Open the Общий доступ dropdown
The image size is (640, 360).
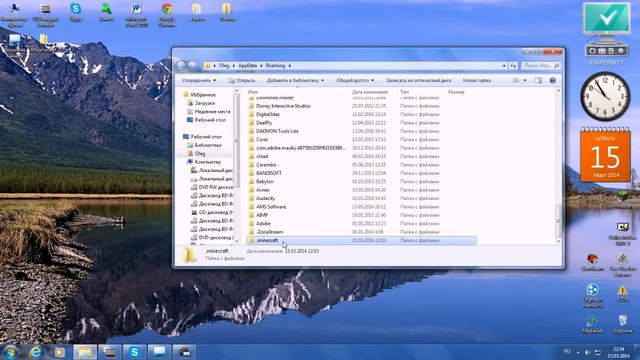point(355,80)
